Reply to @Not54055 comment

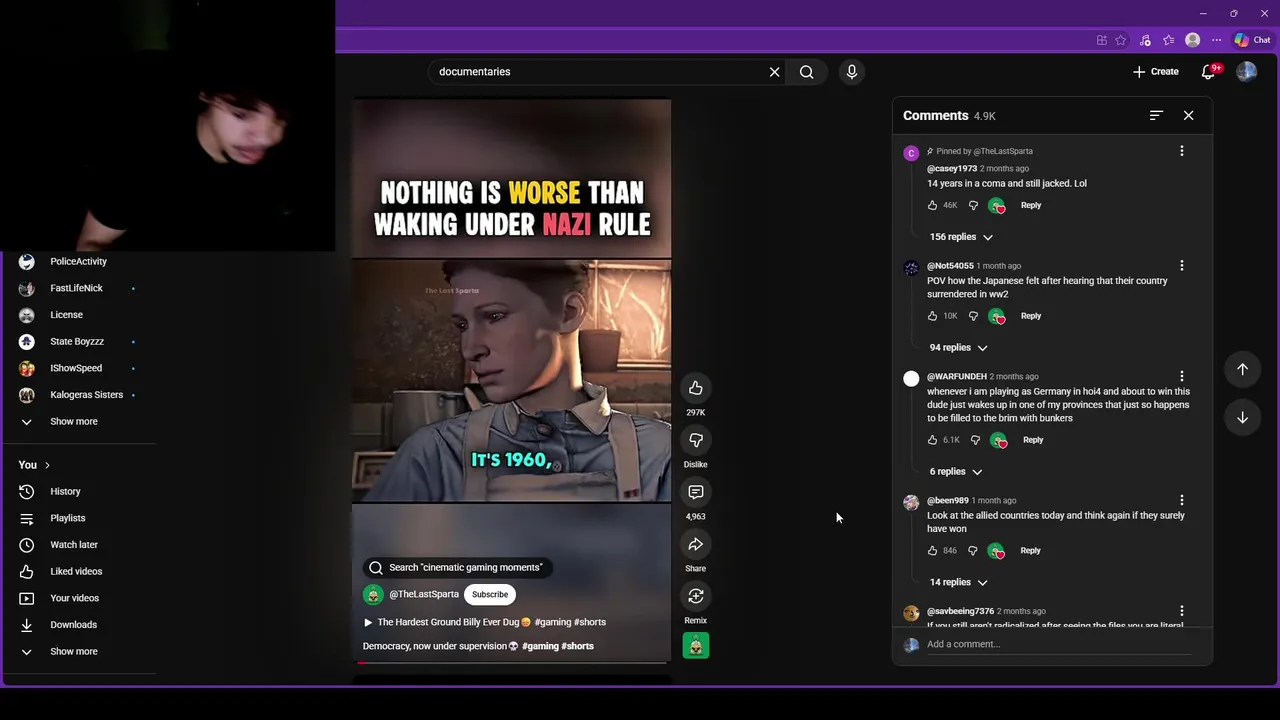pos(1031,316)
